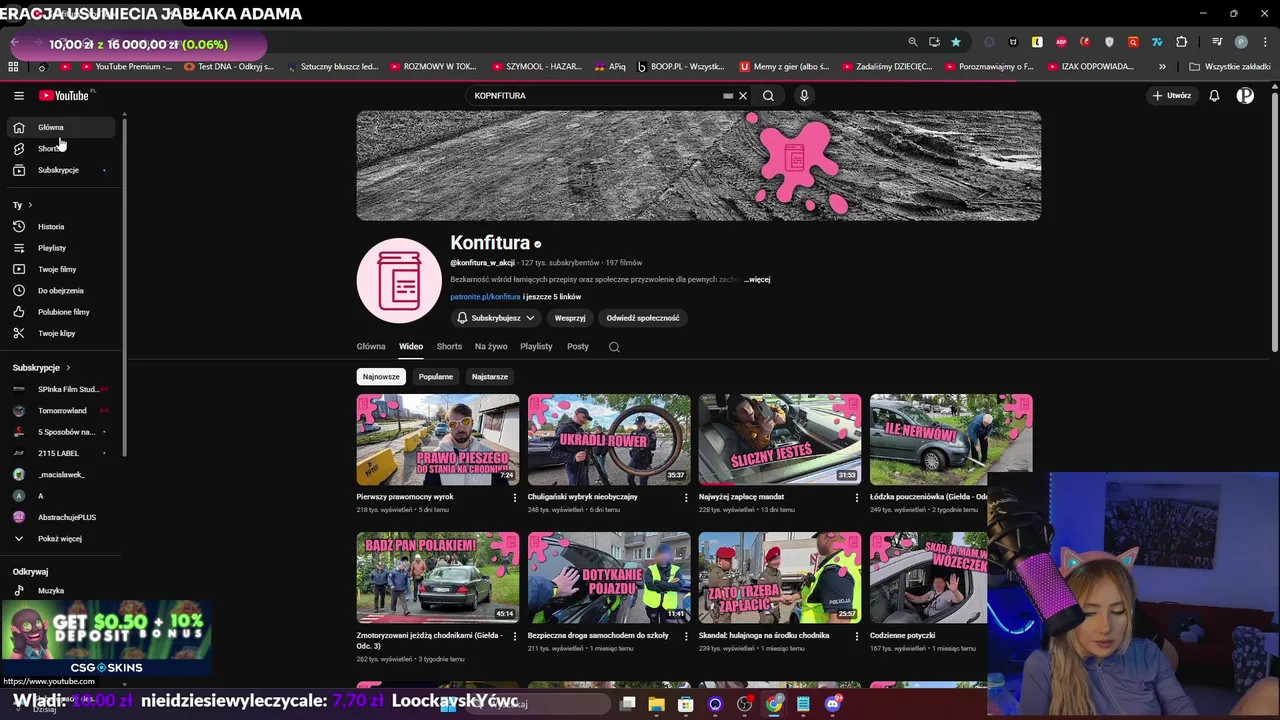This screenshot has height=720, width=1280.
Task: Start voice search with microphone icon
Action: [x=804, y=96]
